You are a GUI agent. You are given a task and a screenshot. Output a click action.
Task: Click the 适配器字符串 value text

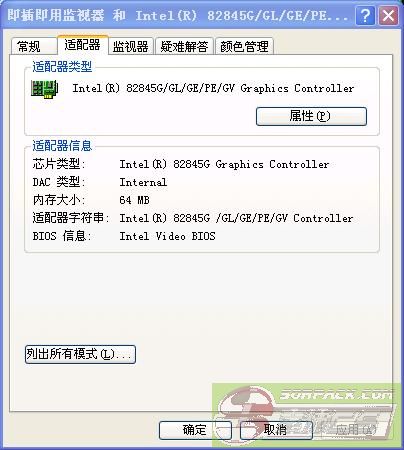pyautogui.click(x=236, y=218)
